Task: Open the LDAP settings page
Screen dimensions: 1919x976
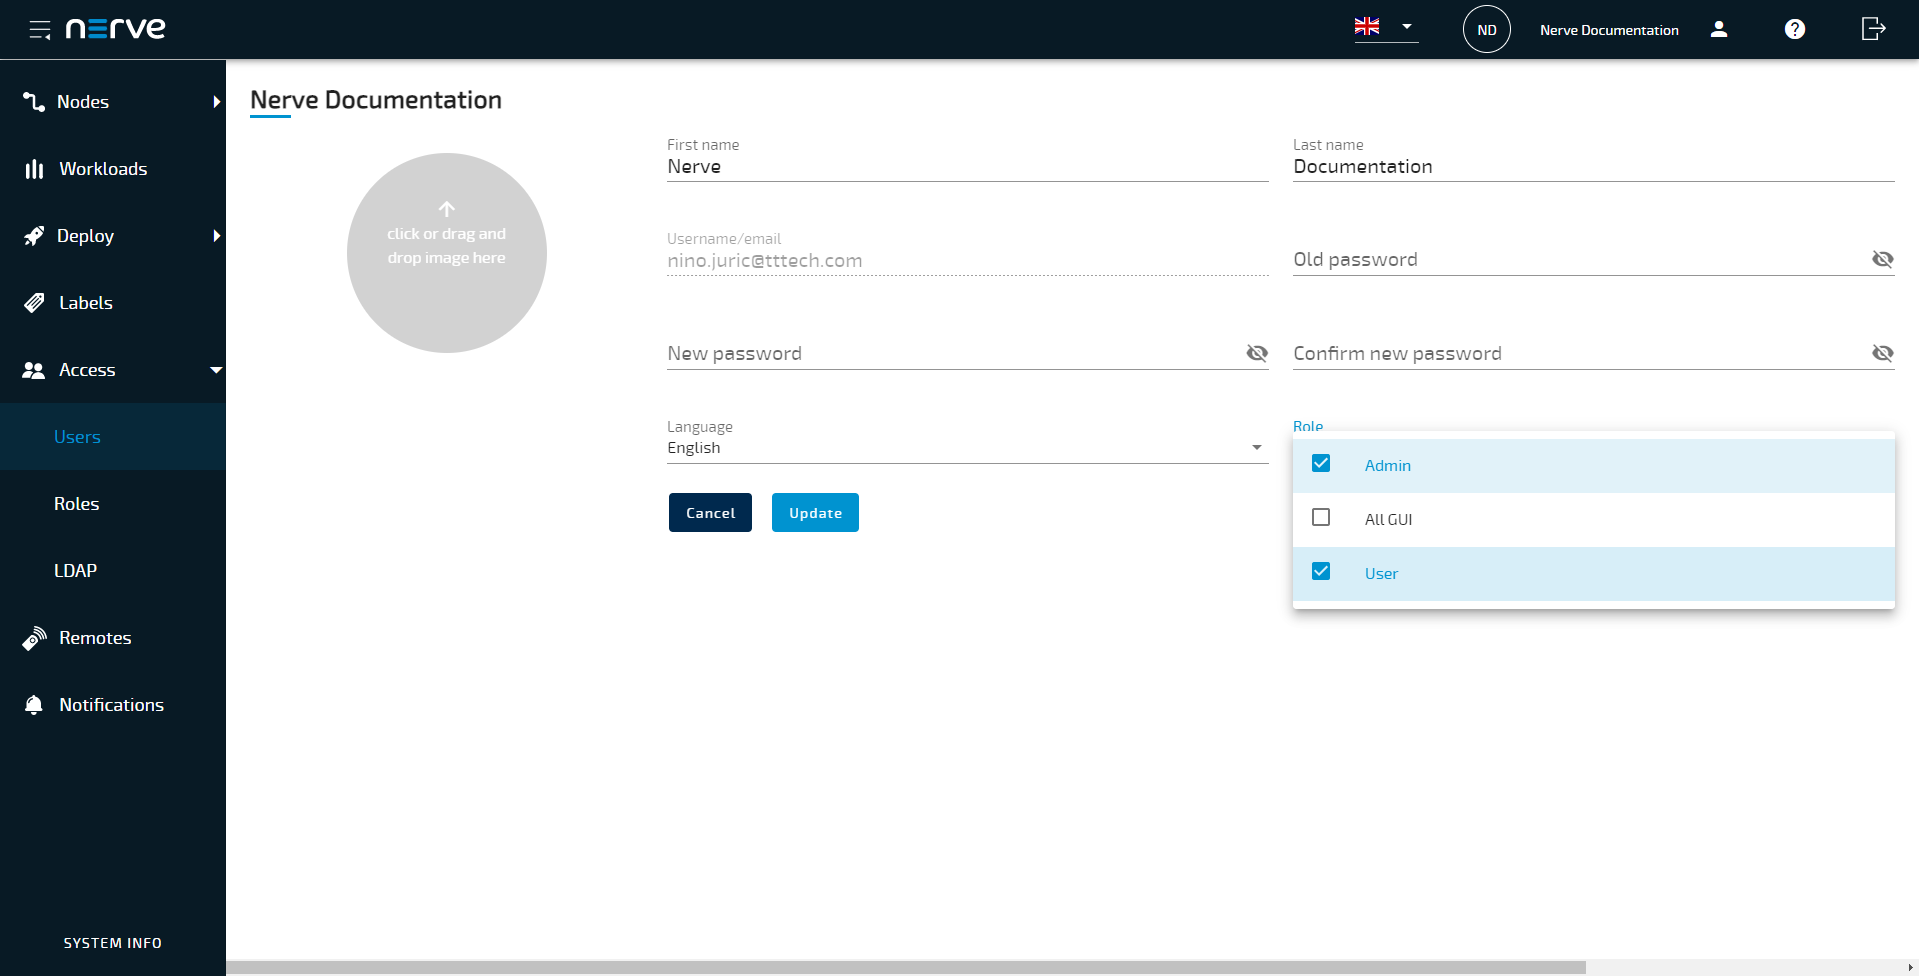Action: [75, 570]
